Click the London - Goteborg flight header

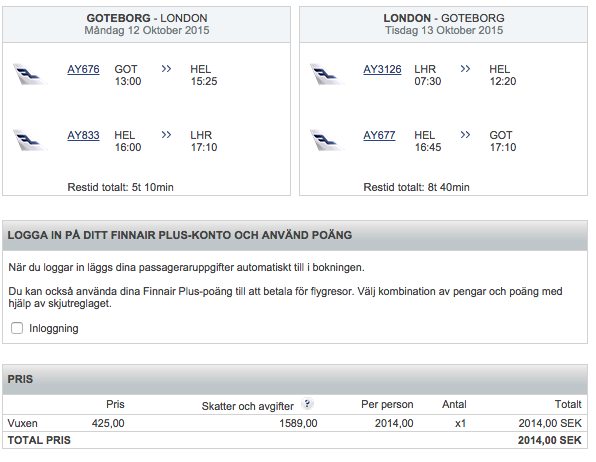[x=444, y=24]
